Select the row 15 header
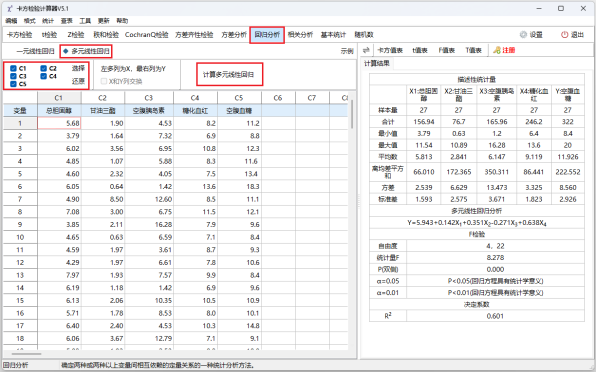The height and width of the screenshot is (372, 596). 20,300
